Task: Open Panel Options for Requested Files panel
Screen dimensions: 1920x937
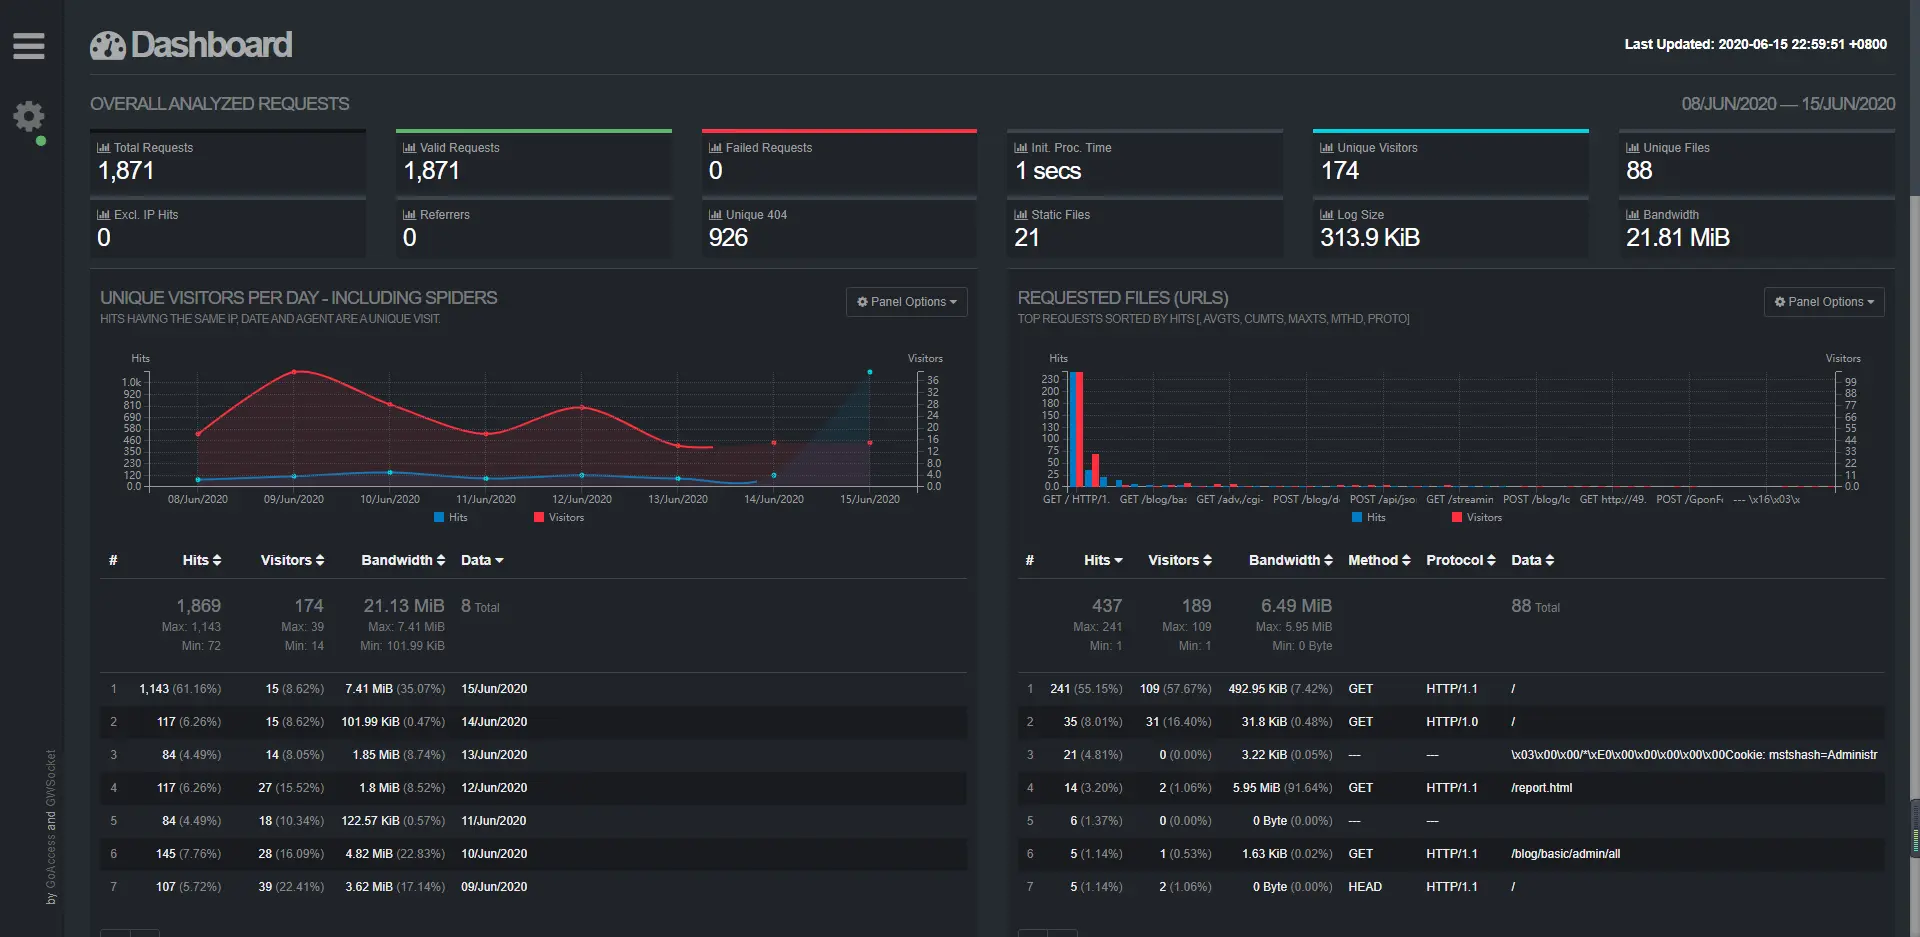Action: pos(1825,302)
